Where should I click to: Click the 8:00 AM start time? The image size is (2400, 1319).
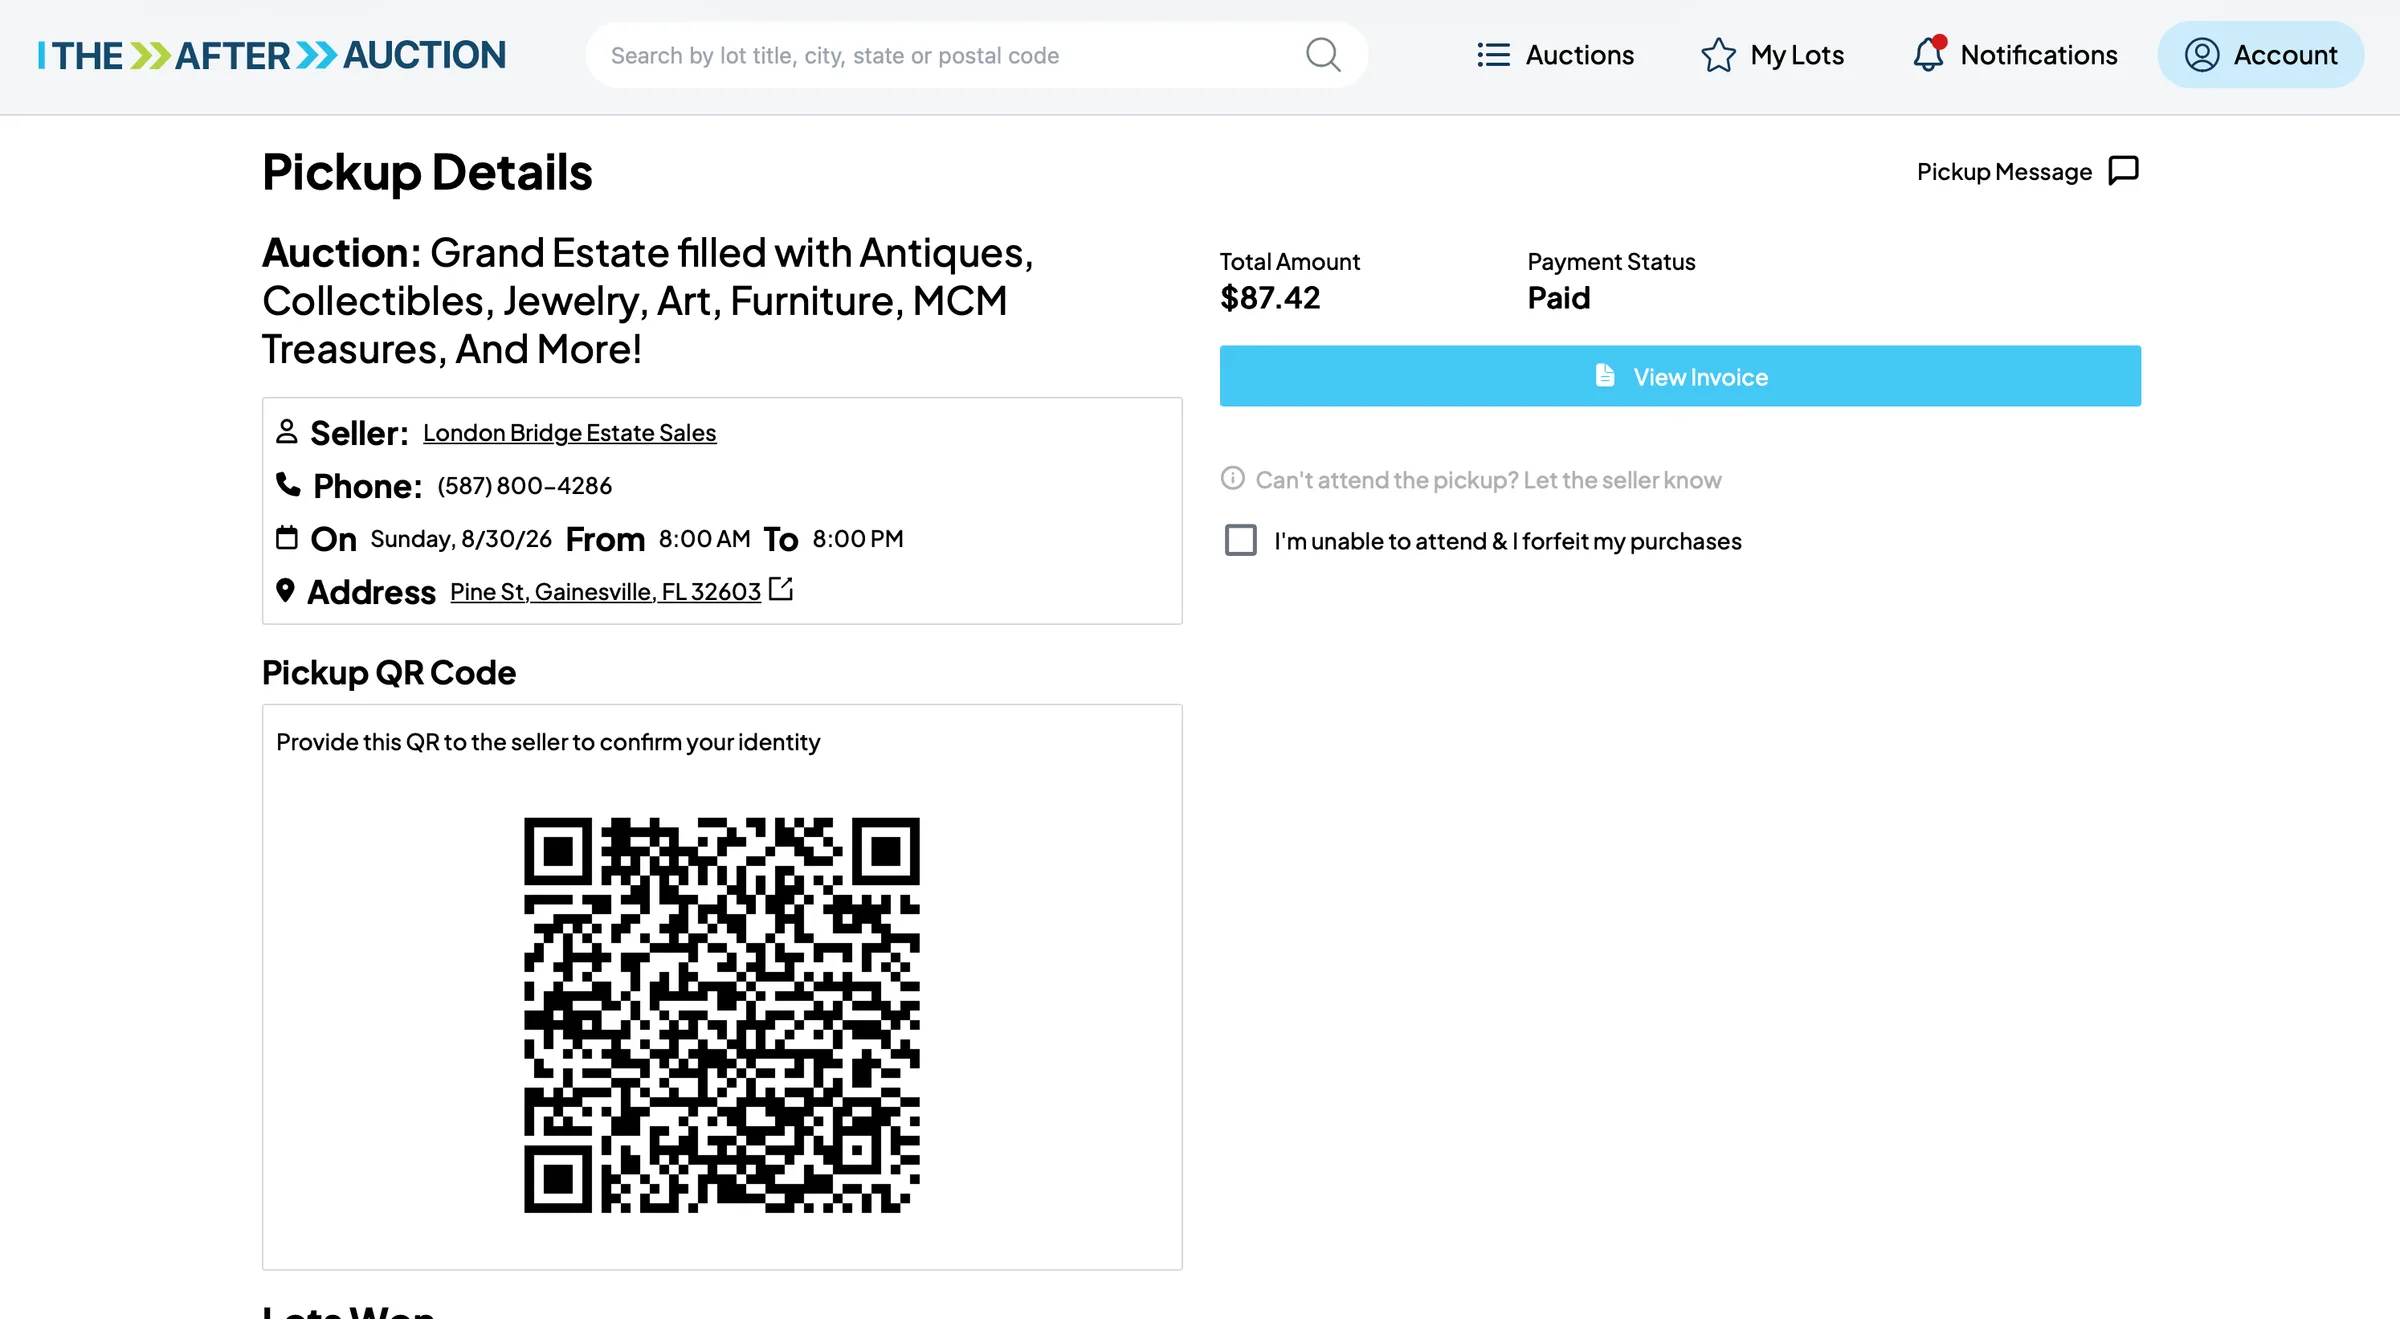tap(705, 539)
